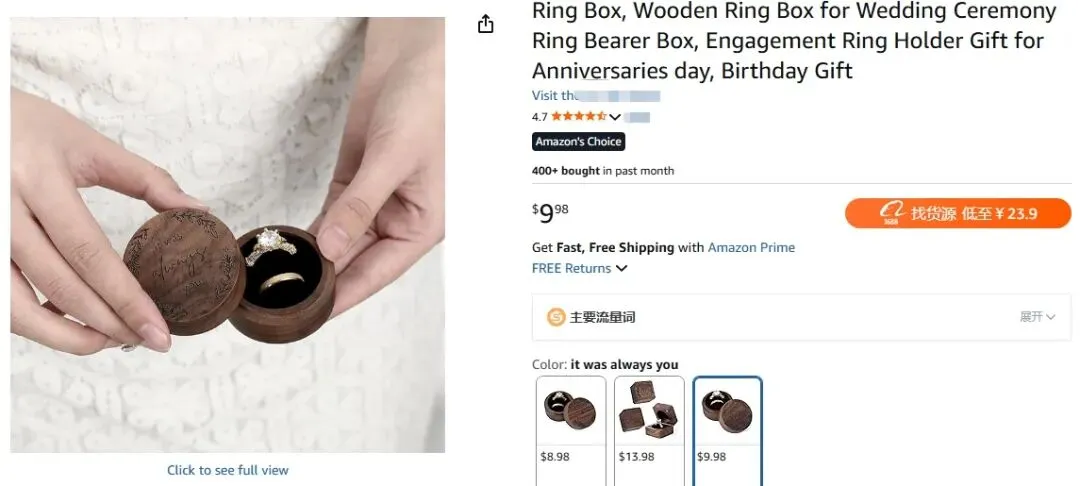Expand the FREE Returns chevron
The width and height of the screenshot is (1080, 486).
[x=622, y=268]
